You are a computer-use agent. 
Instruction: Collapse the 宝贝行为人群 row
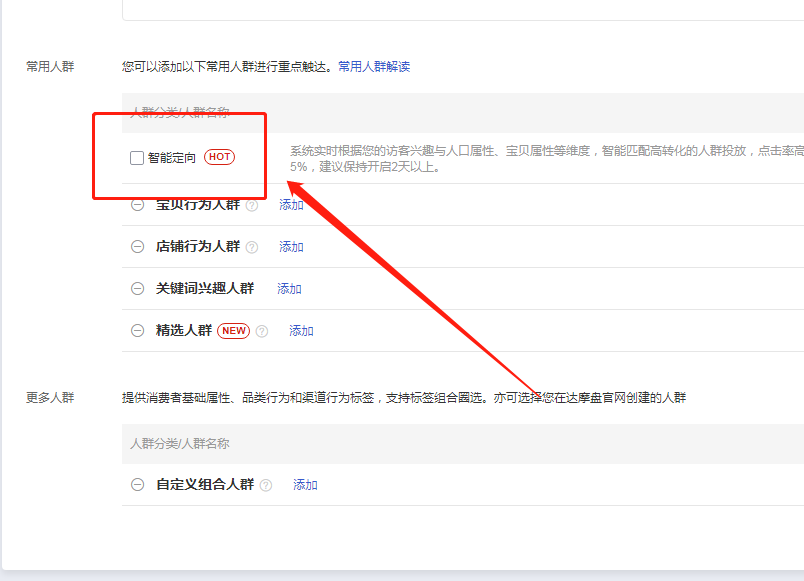pyautogui.click(x=137, y=205)
